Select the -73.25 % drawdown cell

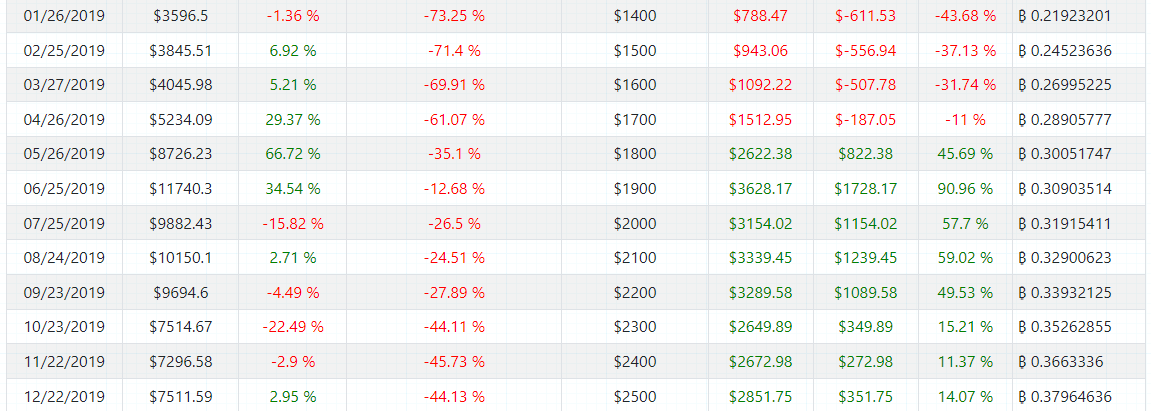coord(454,15)
